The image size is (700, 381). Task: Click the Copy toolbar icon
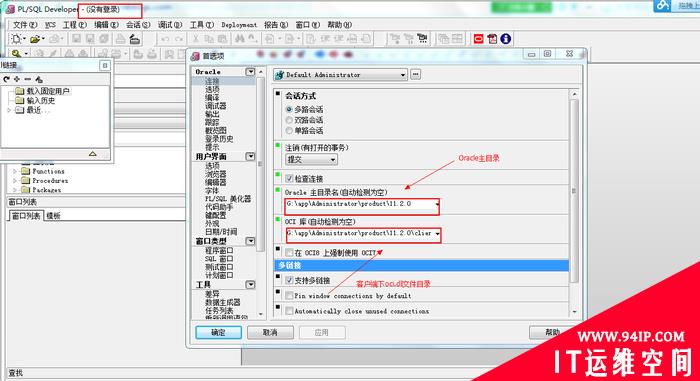pos(209,39)
